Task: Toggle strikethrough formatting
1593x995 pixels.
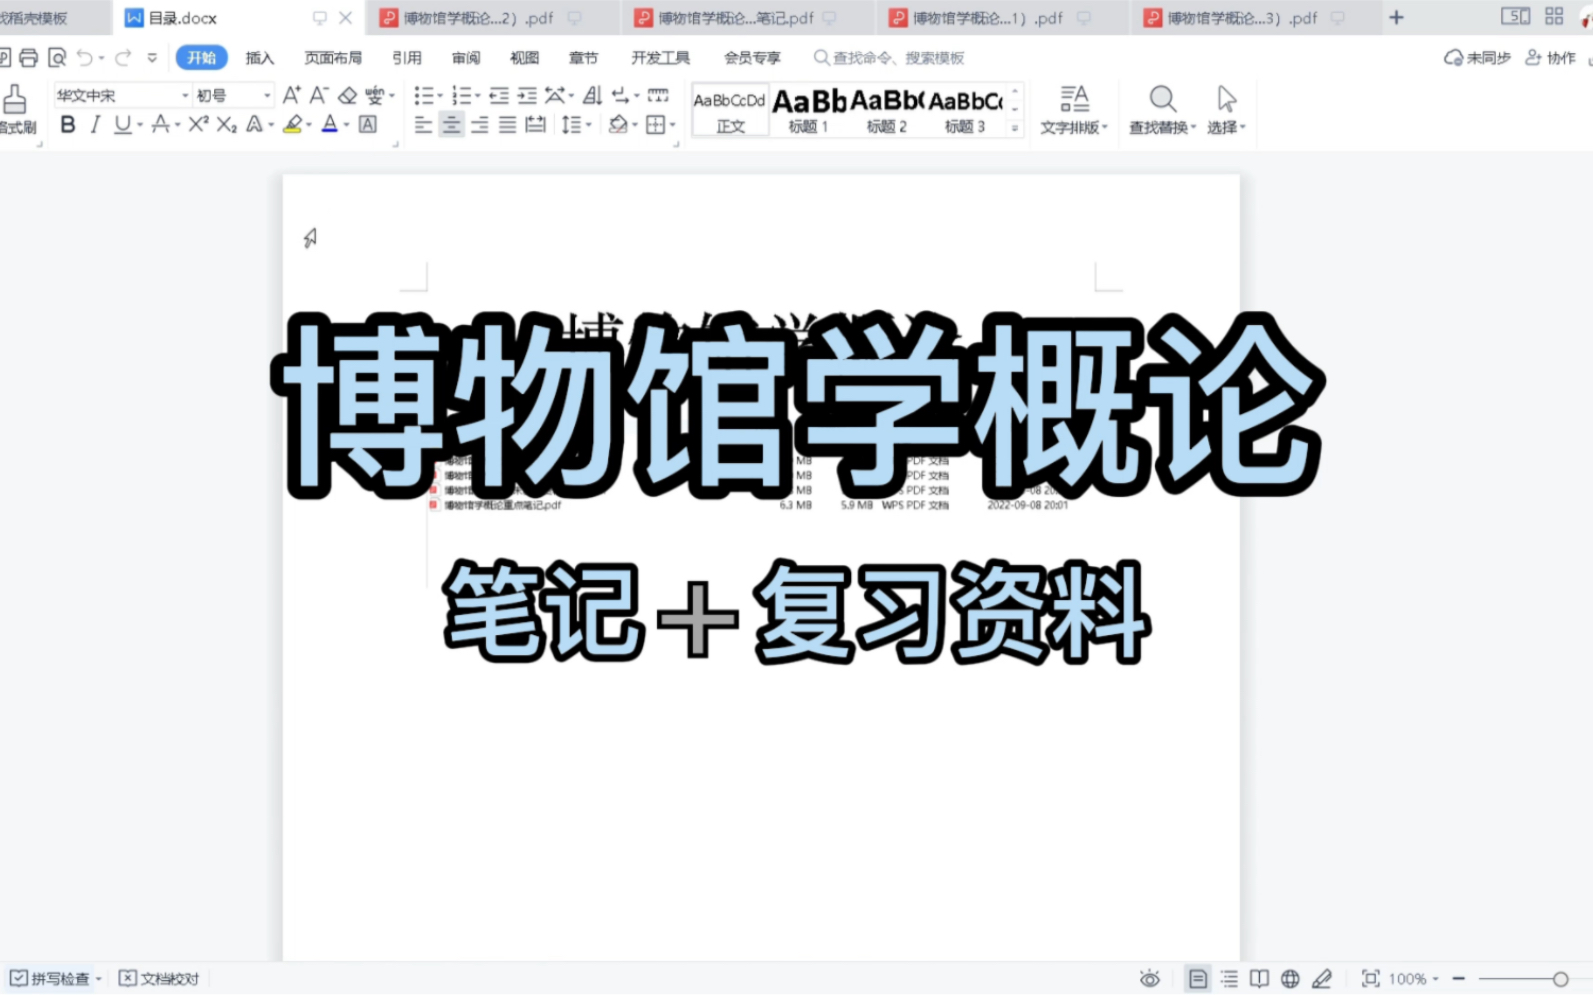Action: click(x=160, y=124)
